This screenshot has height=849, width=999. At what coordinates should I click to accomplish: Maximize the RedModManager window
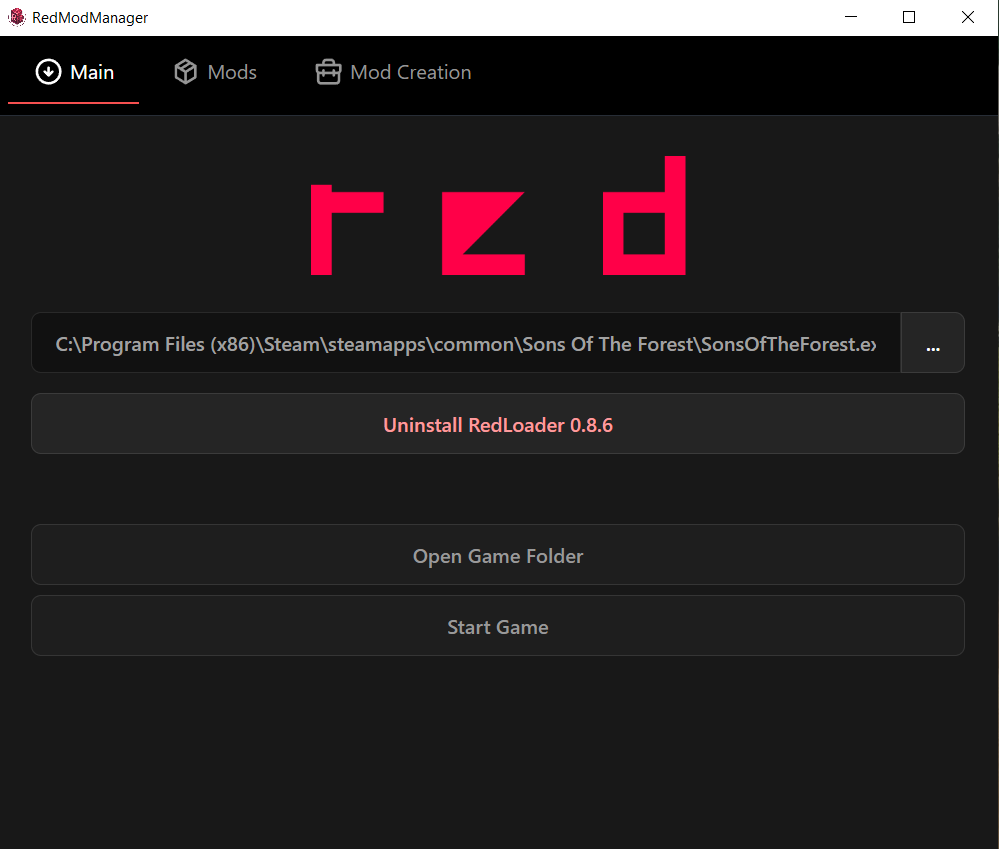pos(909,17)
